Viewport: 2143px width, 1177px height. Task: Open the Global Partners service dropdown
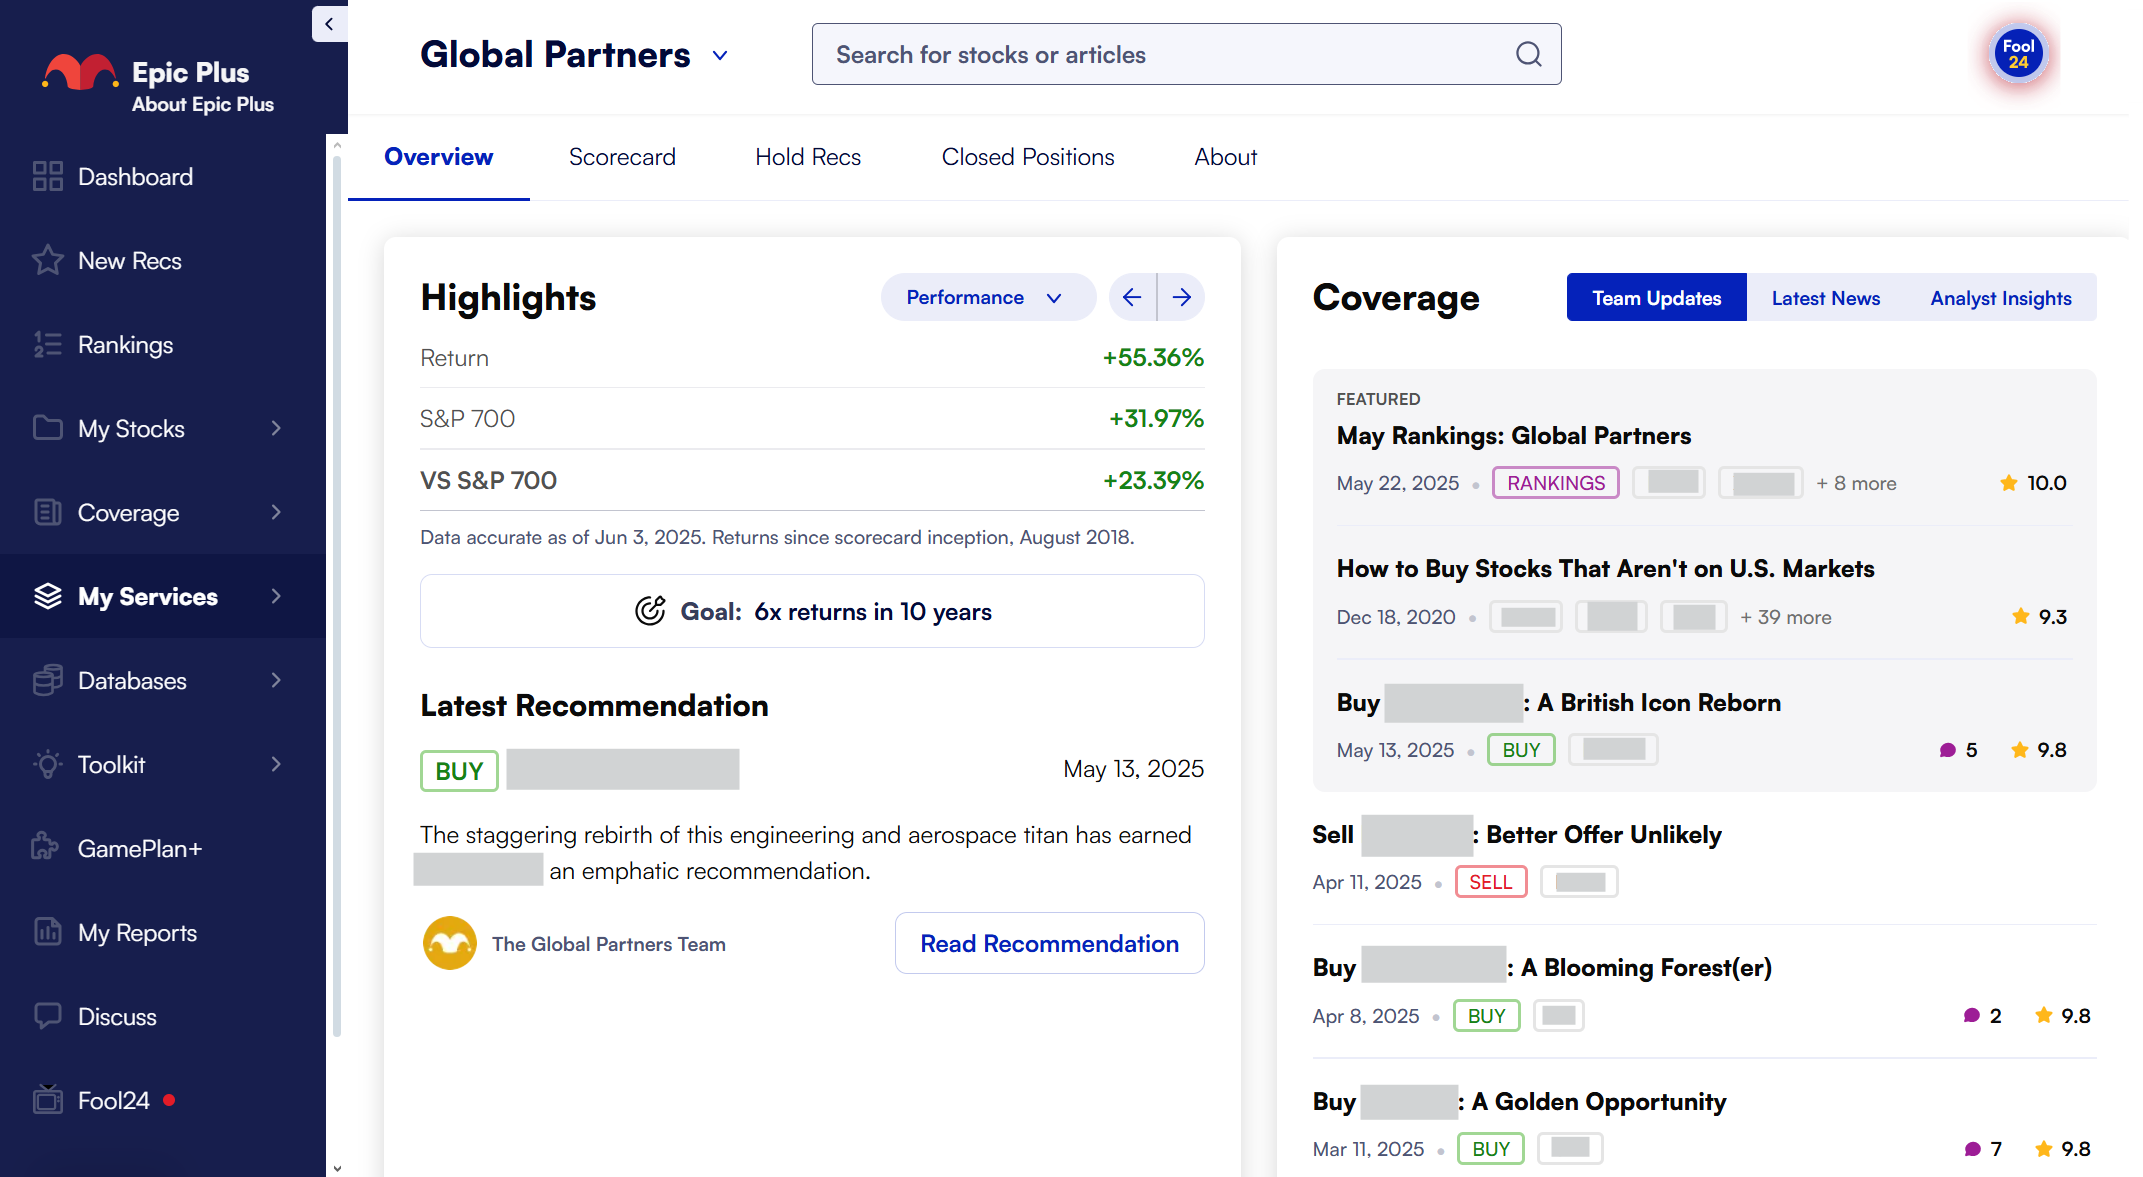pyautogui.click(x=720, y=55)
